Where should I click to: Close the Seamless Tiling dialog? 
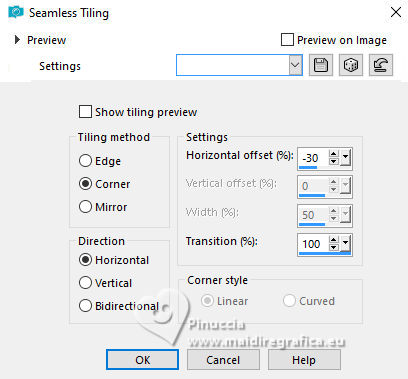point(396,12)
